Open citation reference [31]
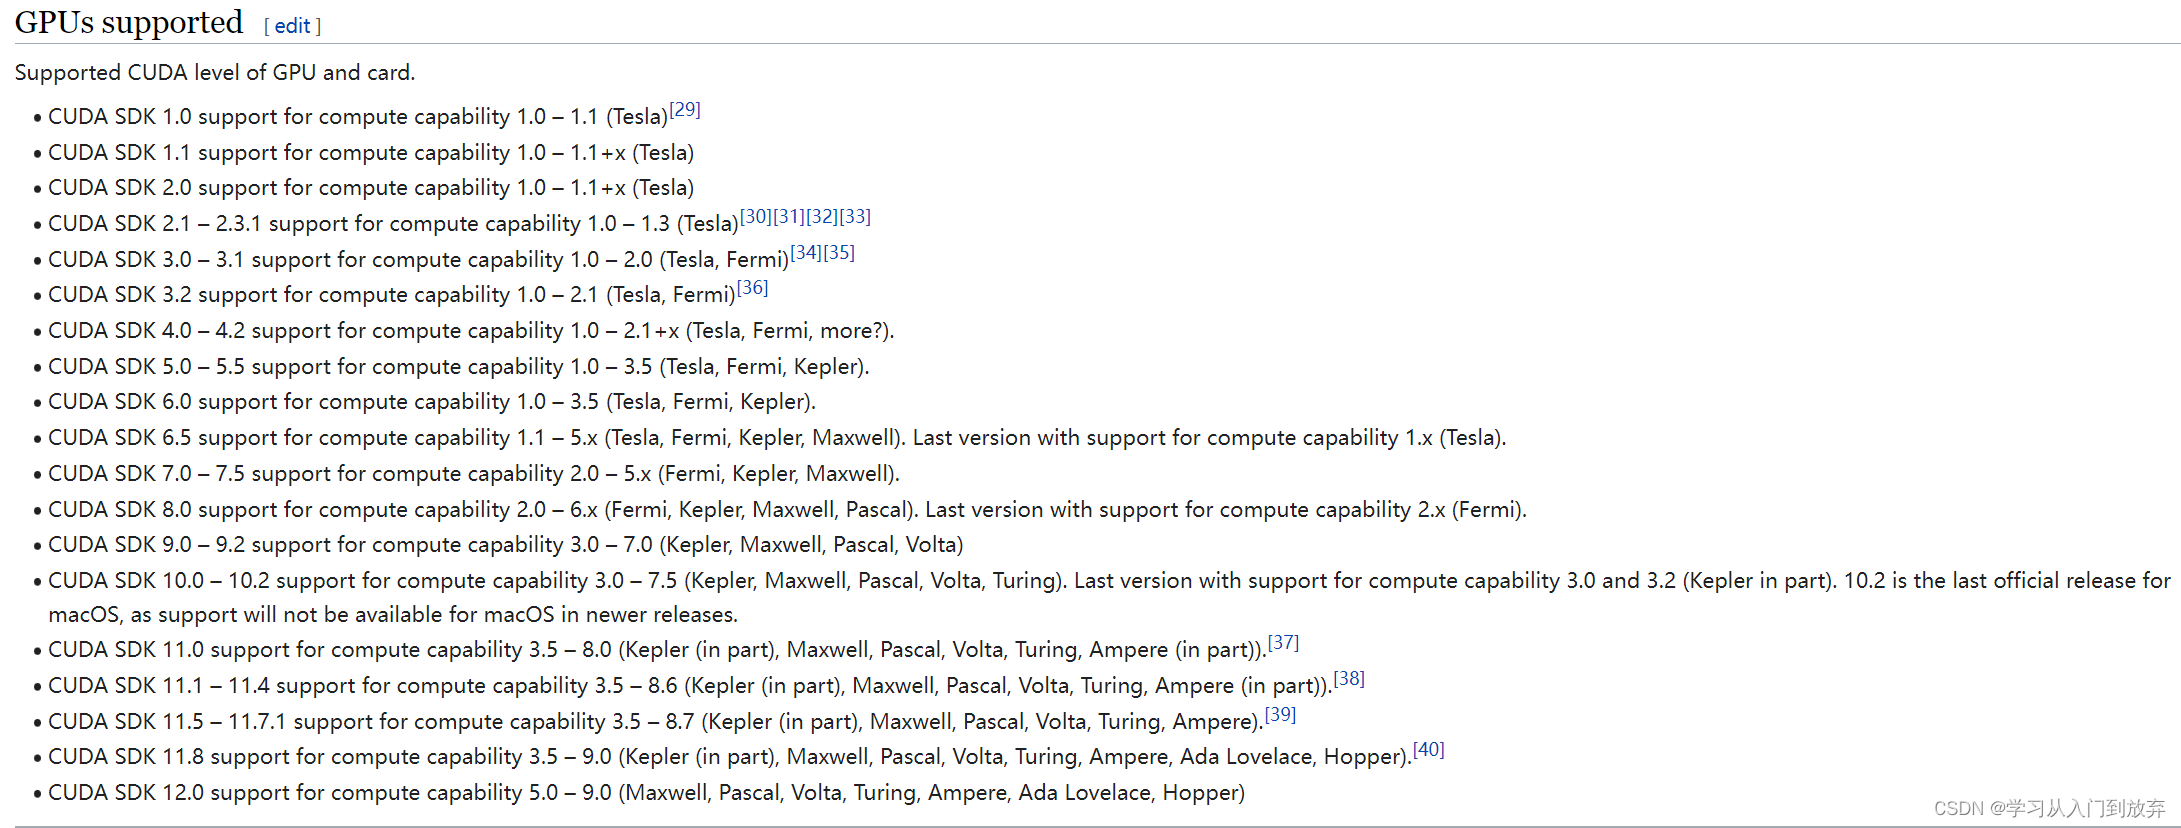Viewport: 2181px width, 828px height. point(789,216)
